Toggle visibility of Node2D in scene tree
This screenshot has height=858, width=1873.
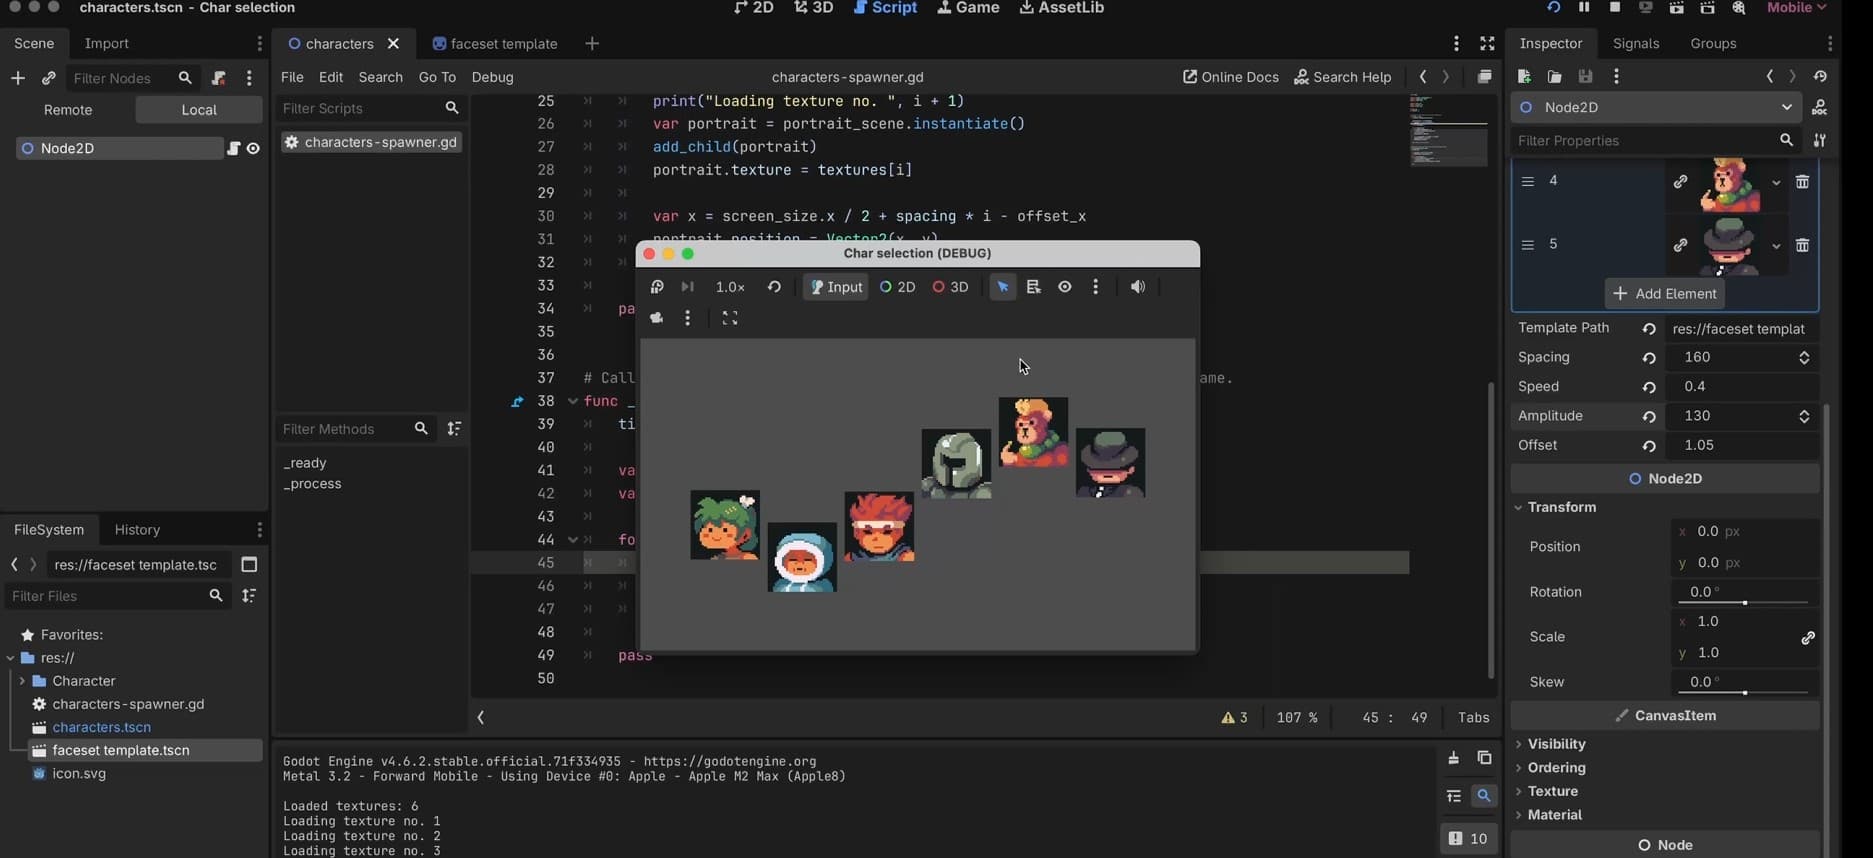[x=253, y=148]
